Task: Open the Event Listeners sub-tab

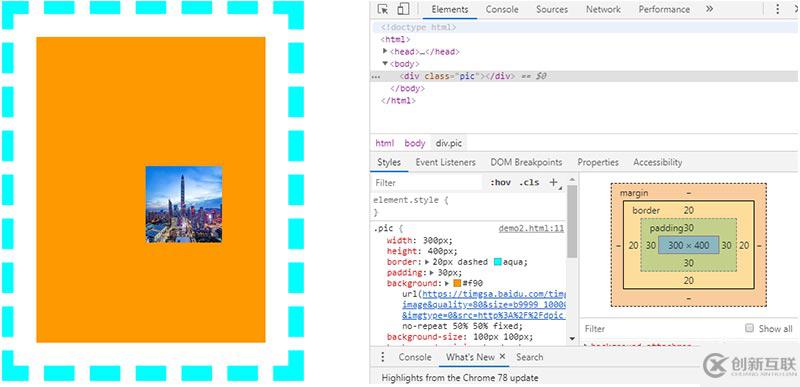Action: pos(445,162)
